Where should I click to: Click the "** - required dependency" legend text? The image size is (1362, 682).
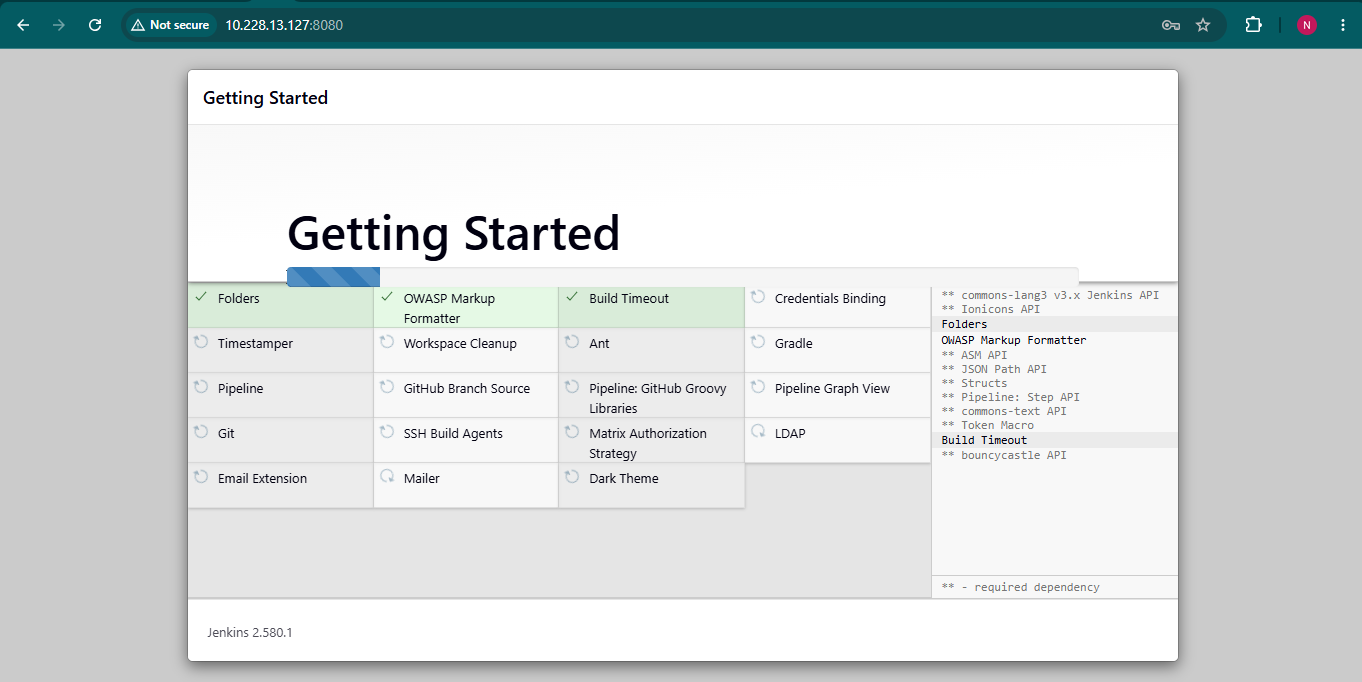[1021, 587]
